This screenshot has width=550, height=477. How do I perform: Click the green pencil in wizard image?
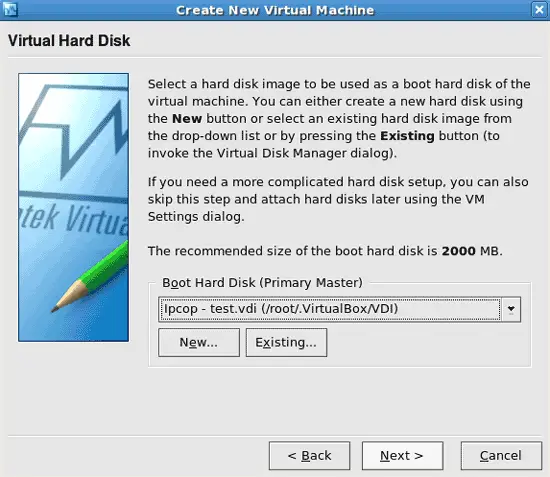coord(90,277)
